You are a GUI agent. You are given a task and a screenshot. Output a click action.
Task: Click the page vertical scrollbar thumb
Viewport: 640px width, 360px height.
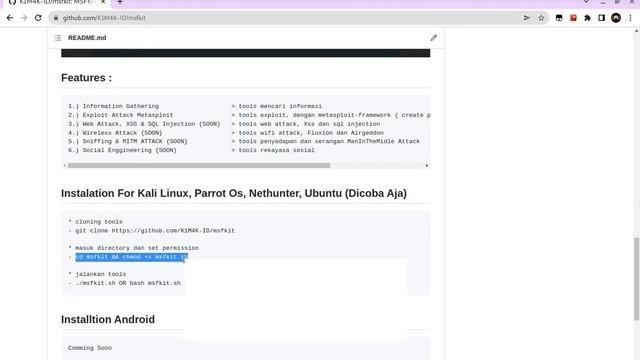click(636, 279)
